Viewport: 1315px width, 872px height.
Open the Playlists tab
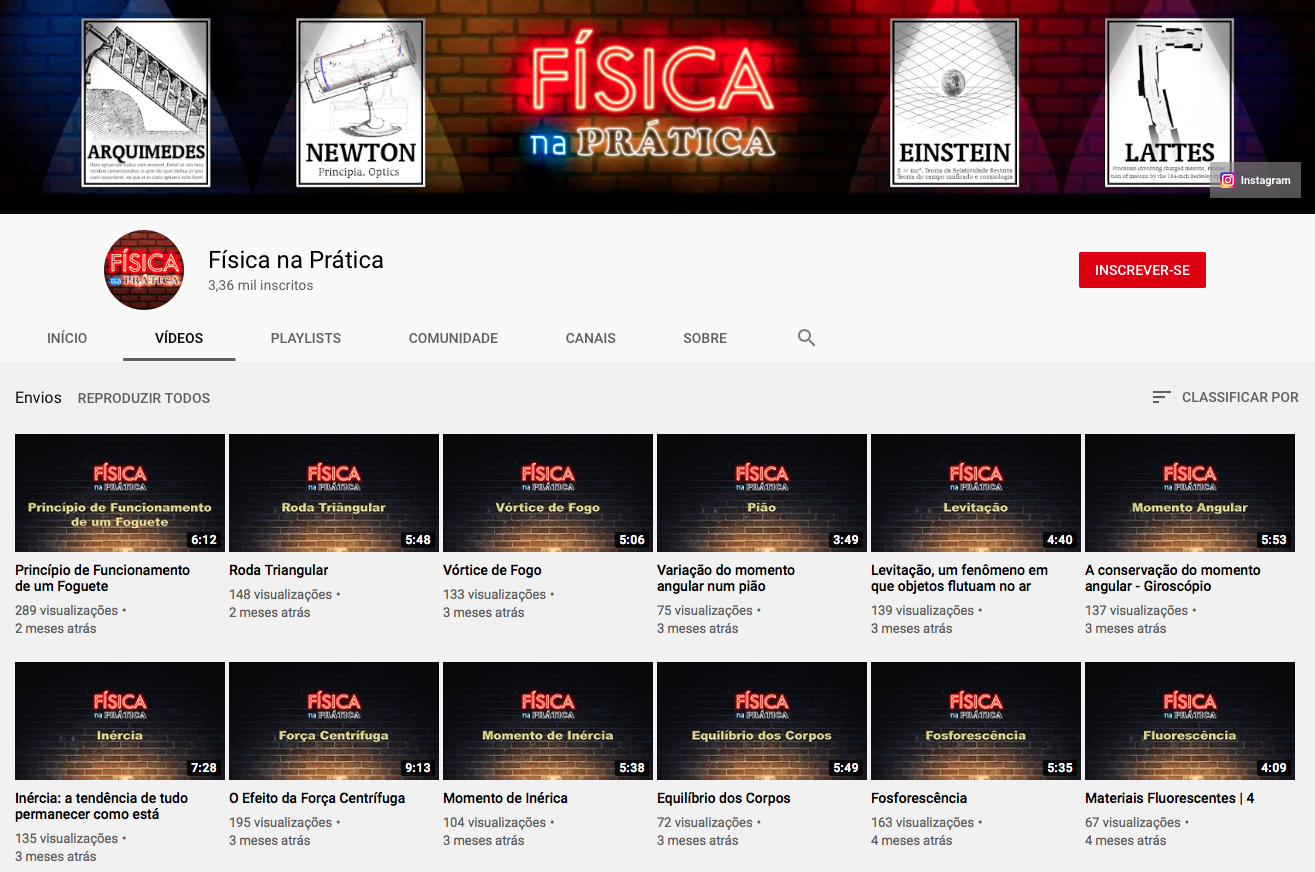[306, 338]
